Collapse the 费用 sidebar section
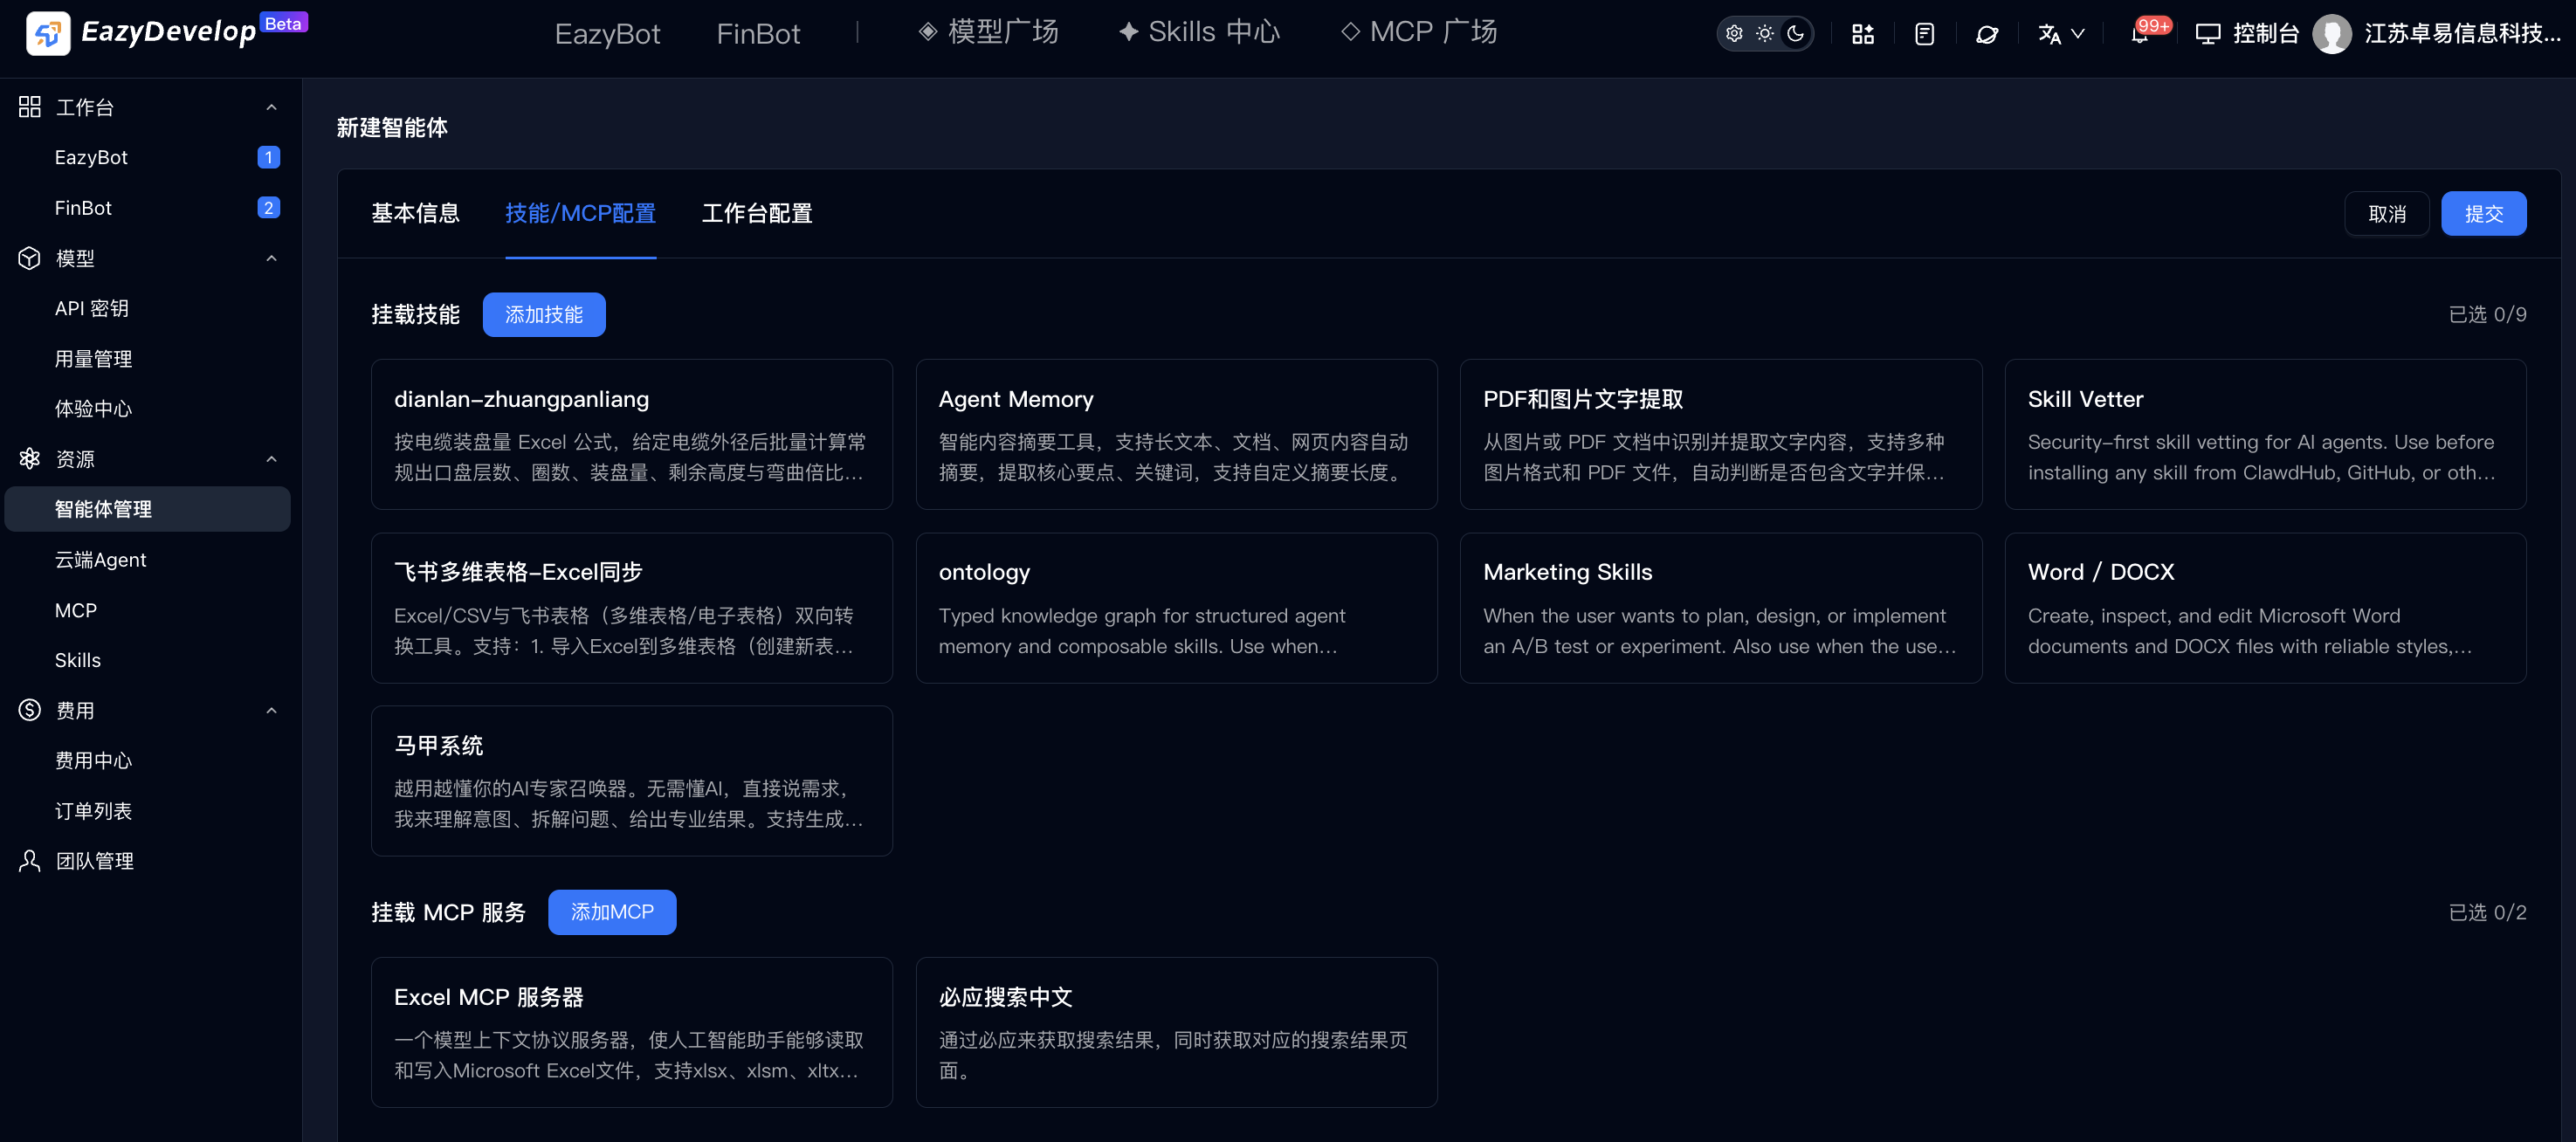The height and width of the screenshot is (1142, 2576). pyautogui.click(x=271, y=710)
